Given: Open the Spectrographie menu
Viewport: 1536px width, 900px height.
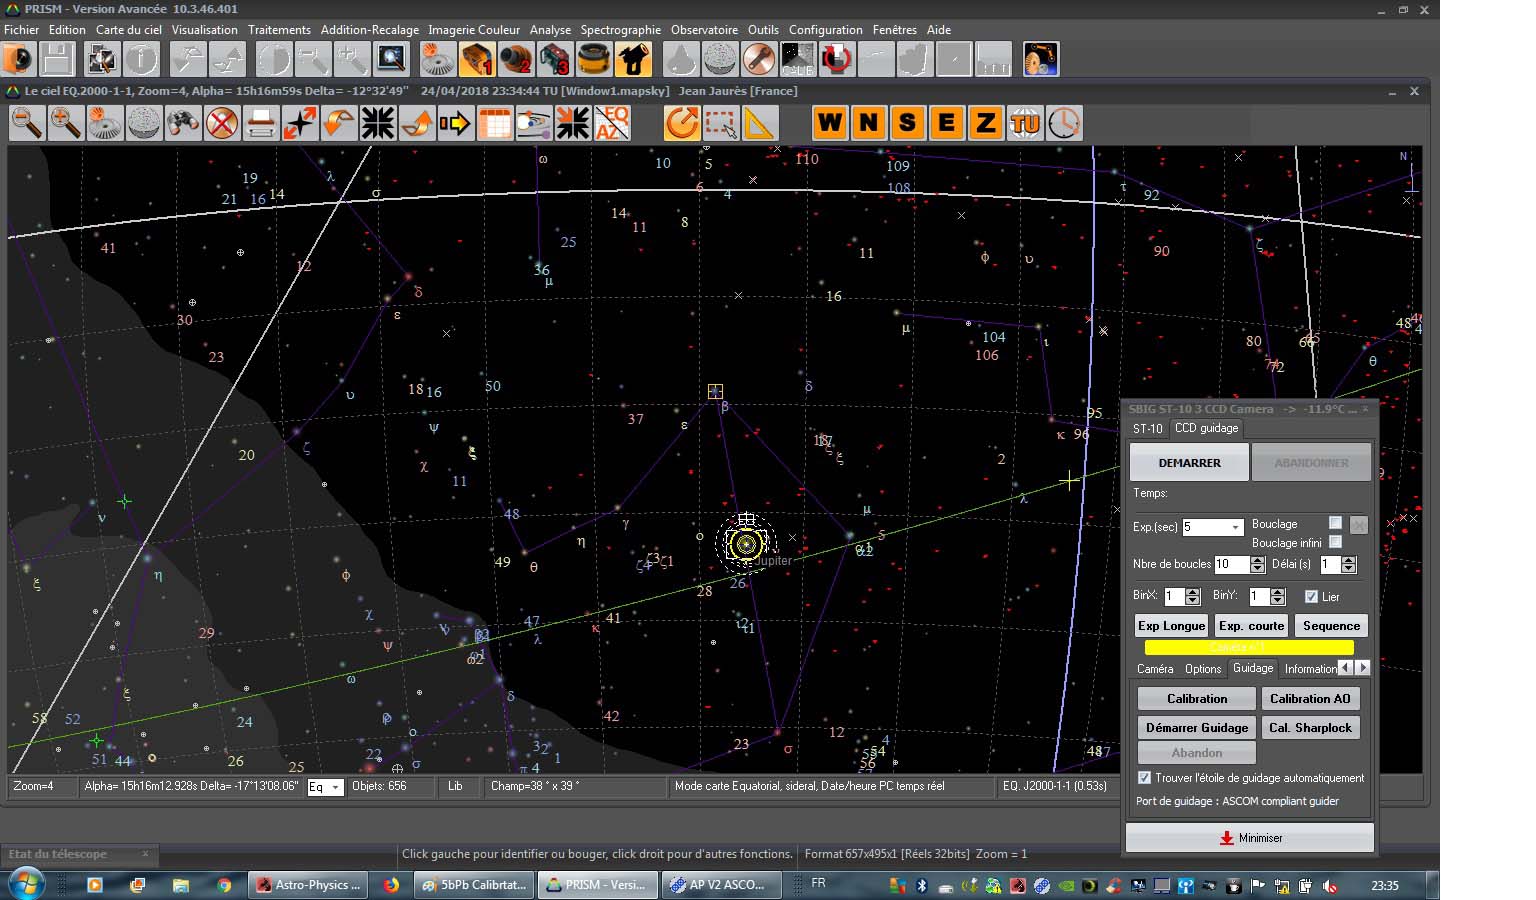Looking at the screenshot, I should pos(620,30).
